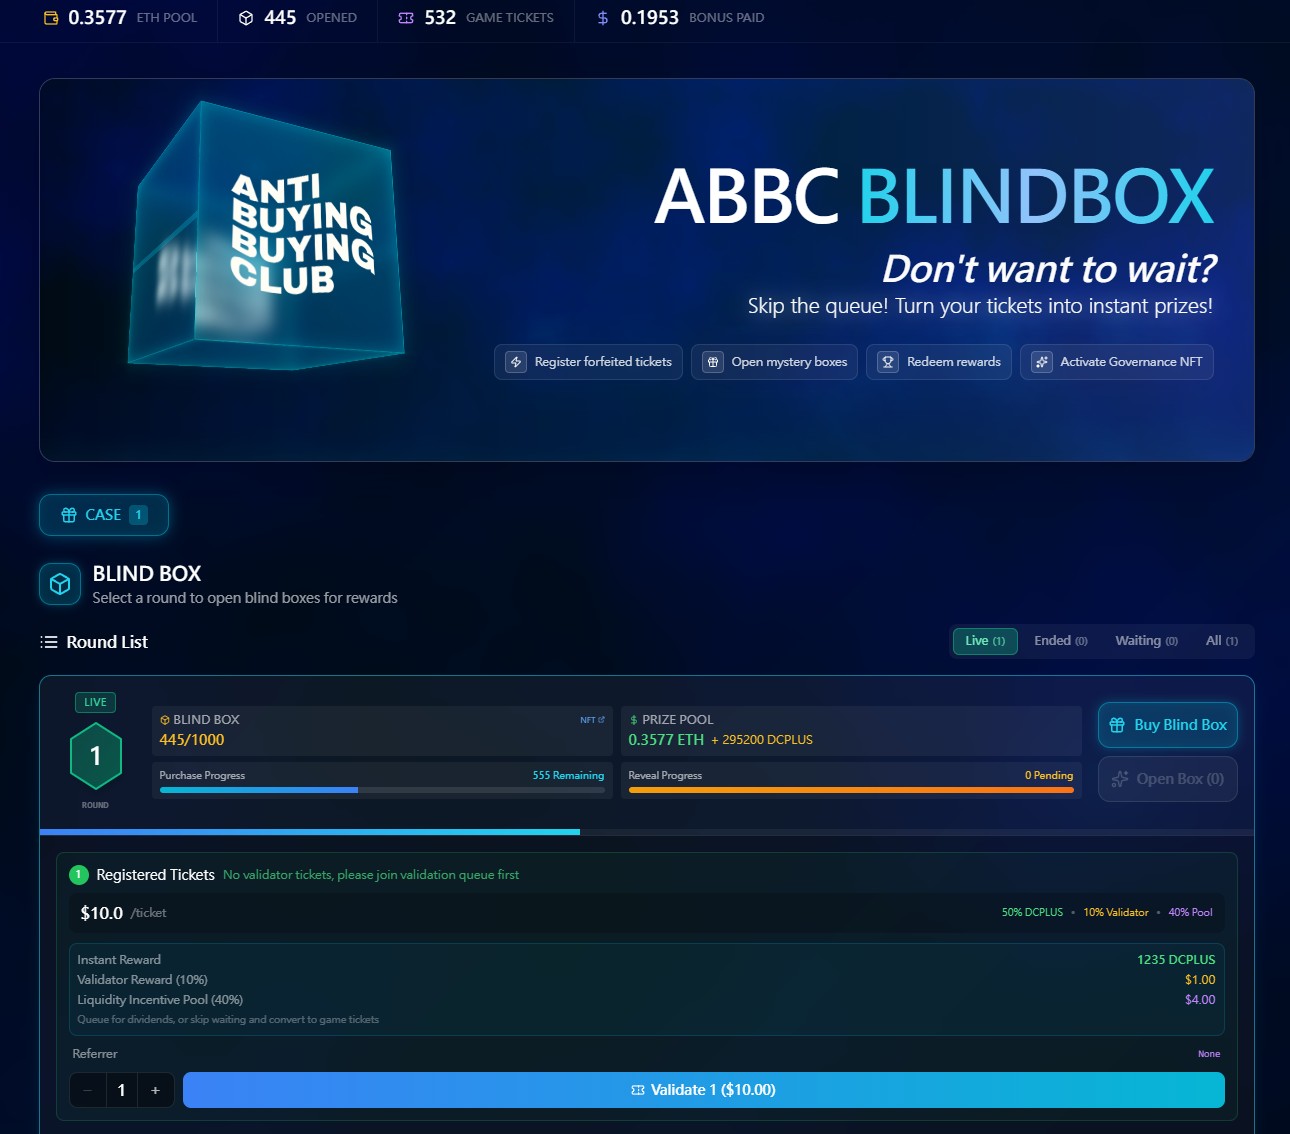The width and height of the screenshot is (1290, 1134).
Task: Click the gift icon inside Buy Blind Box
Action: point(1117,725)
